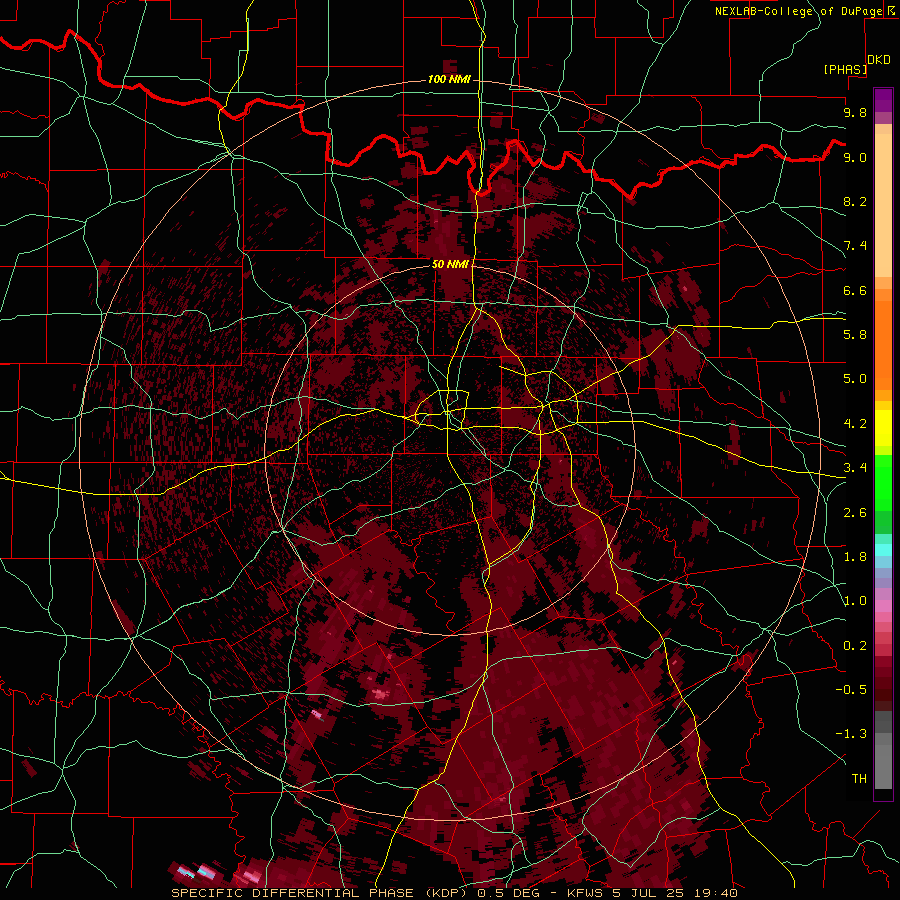Click the 7.4 scale value
The image size is (900, 900).
[x=855, y=246]
